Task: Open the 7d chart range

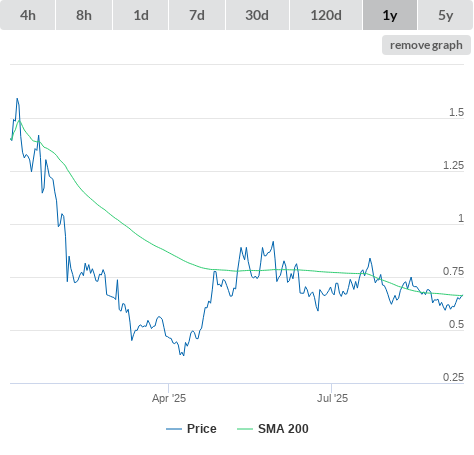Action: tap(197, 15)
